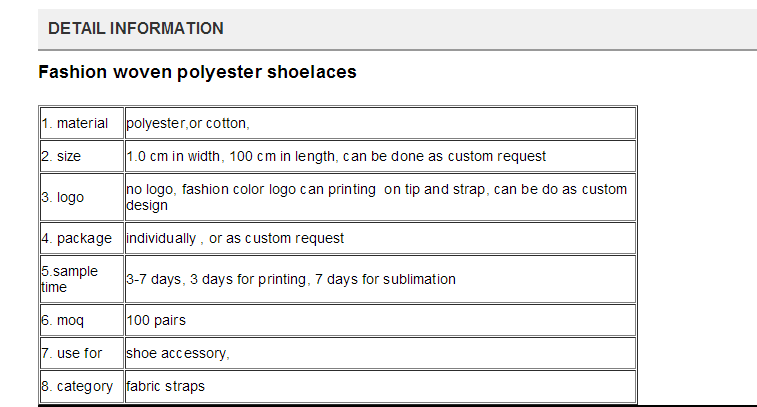Select the Fashion woven polyester shoelaces title
This screenshot has width=757, height=407.
tap(197, 72)
